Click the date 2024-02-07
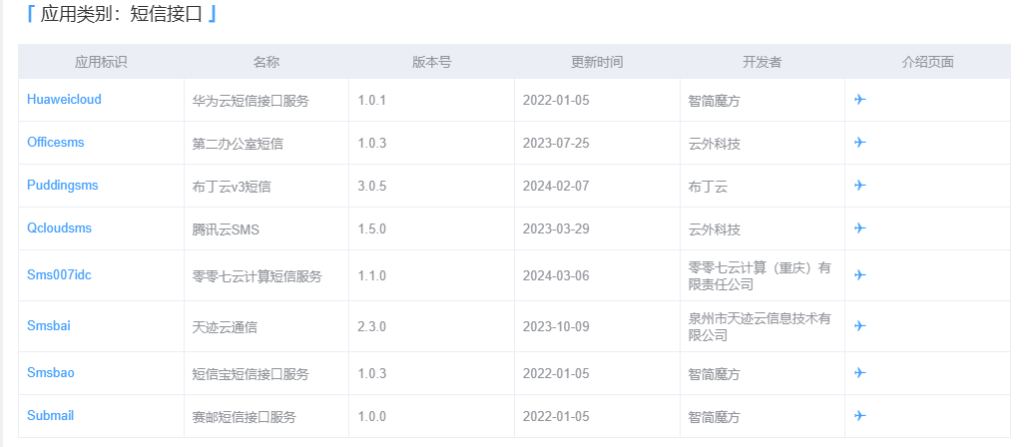1024x447 pixels. point(556,186)
